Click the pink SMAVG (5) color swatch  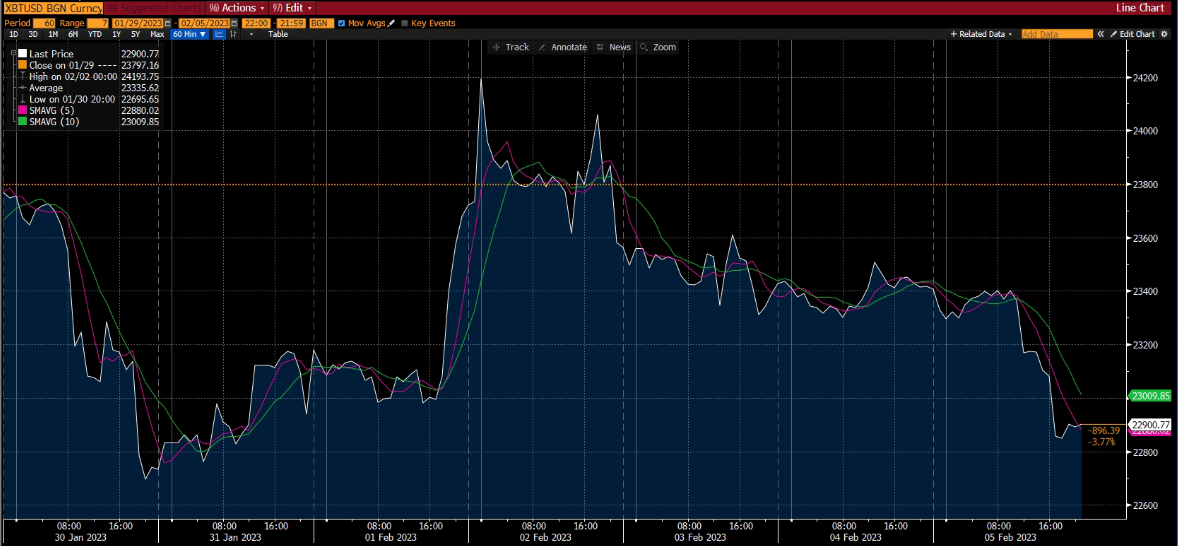[21, 110]
